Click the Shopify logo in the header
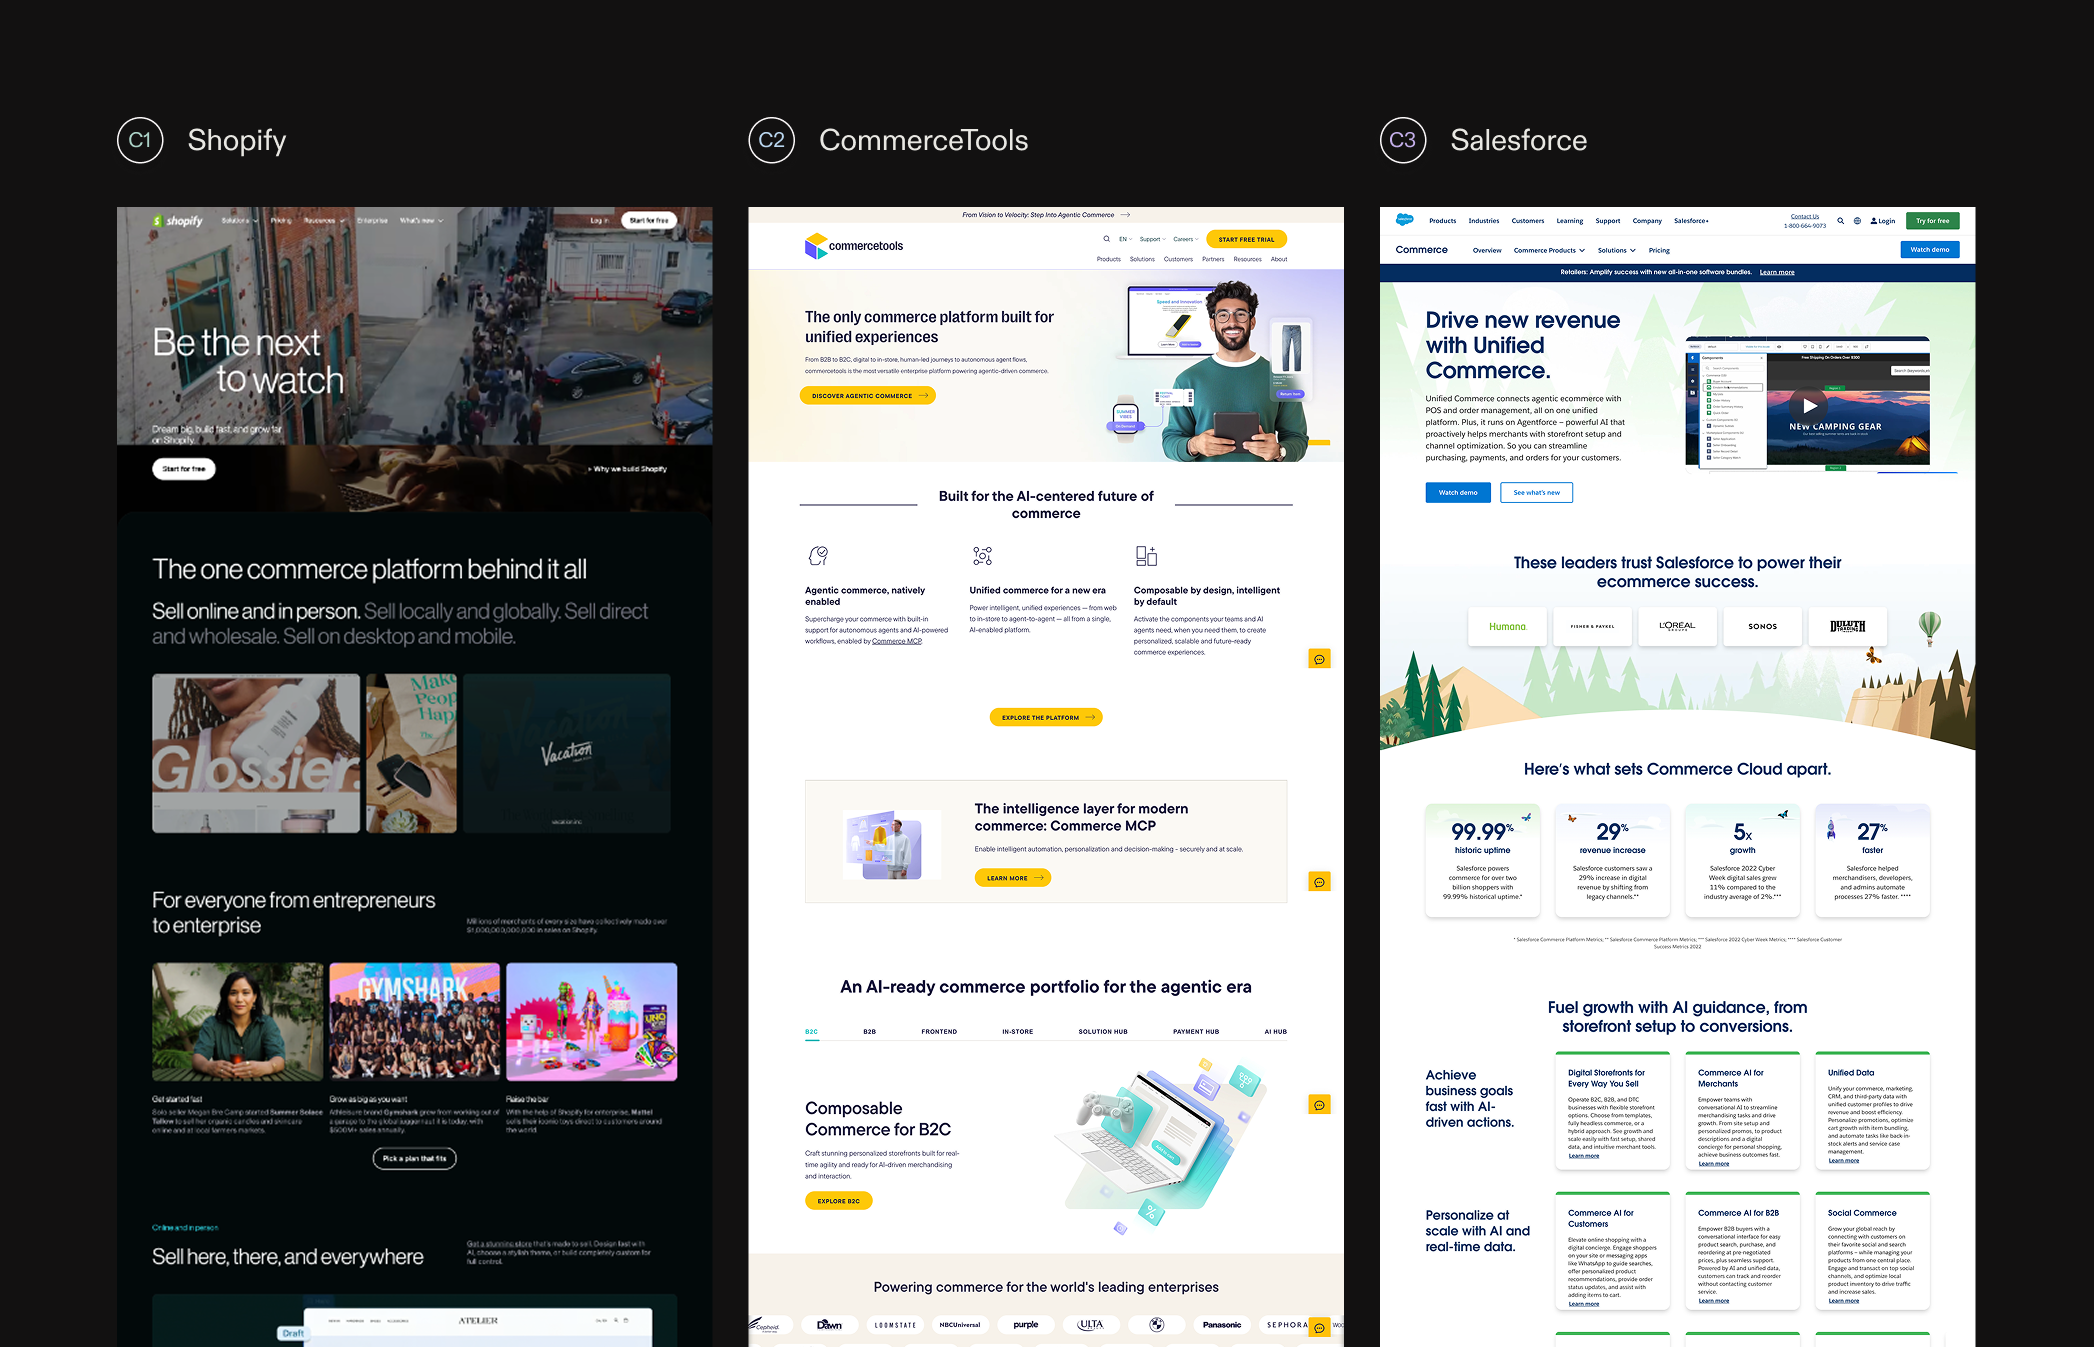Screen dimensions: 2094x1347 coord(178,221)
